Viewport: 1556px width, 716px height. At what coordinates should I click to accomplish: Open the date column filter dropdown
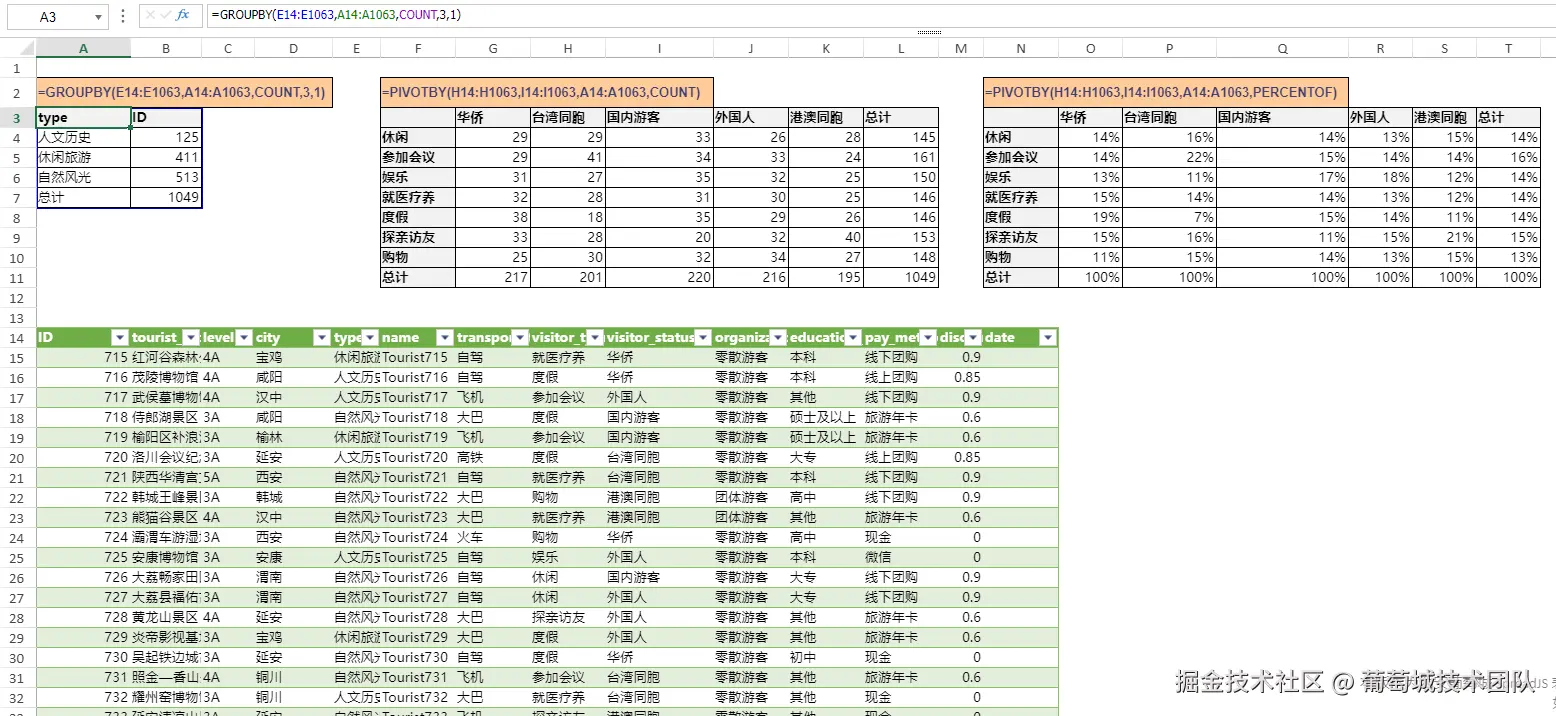tap(1047, 338)
